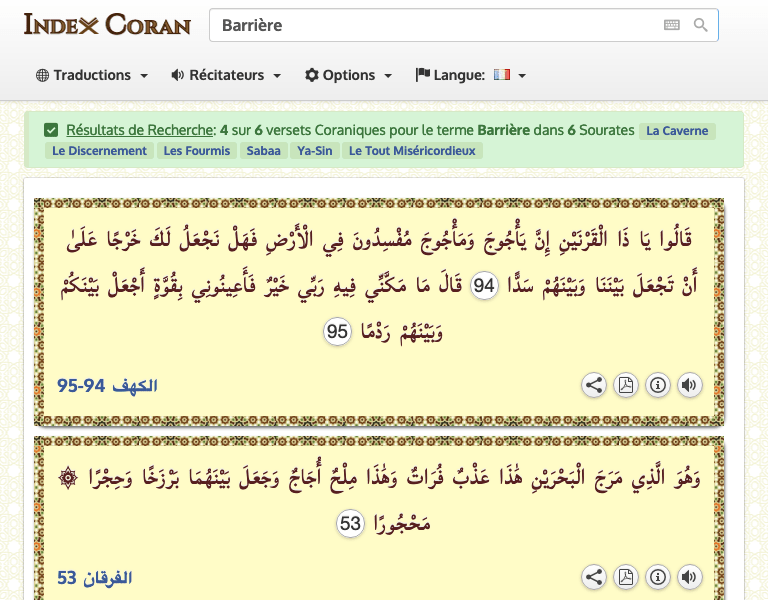Viewport: 768px width, 600px height.
Task: Select the Ya-Sin sourate tag
Action: point(314,151)
